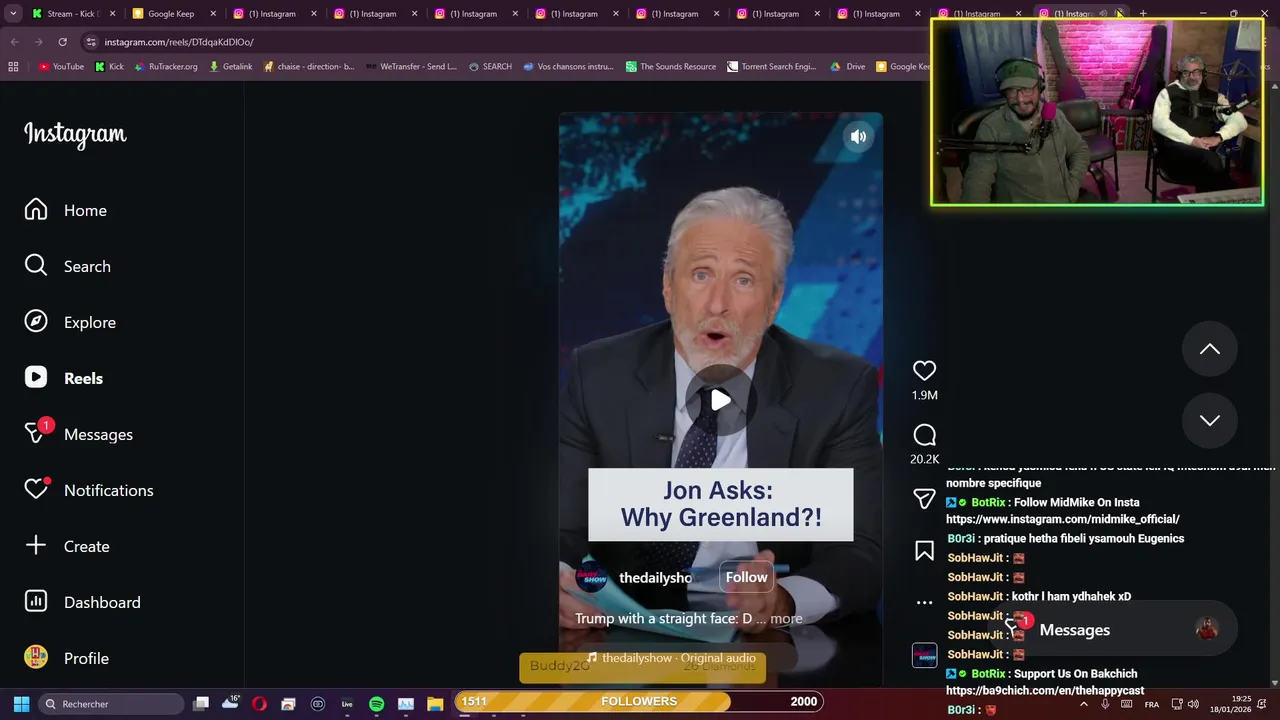Open Instagram Home from sidebar
Screen dimensions: 1280x720
point(66,210)
